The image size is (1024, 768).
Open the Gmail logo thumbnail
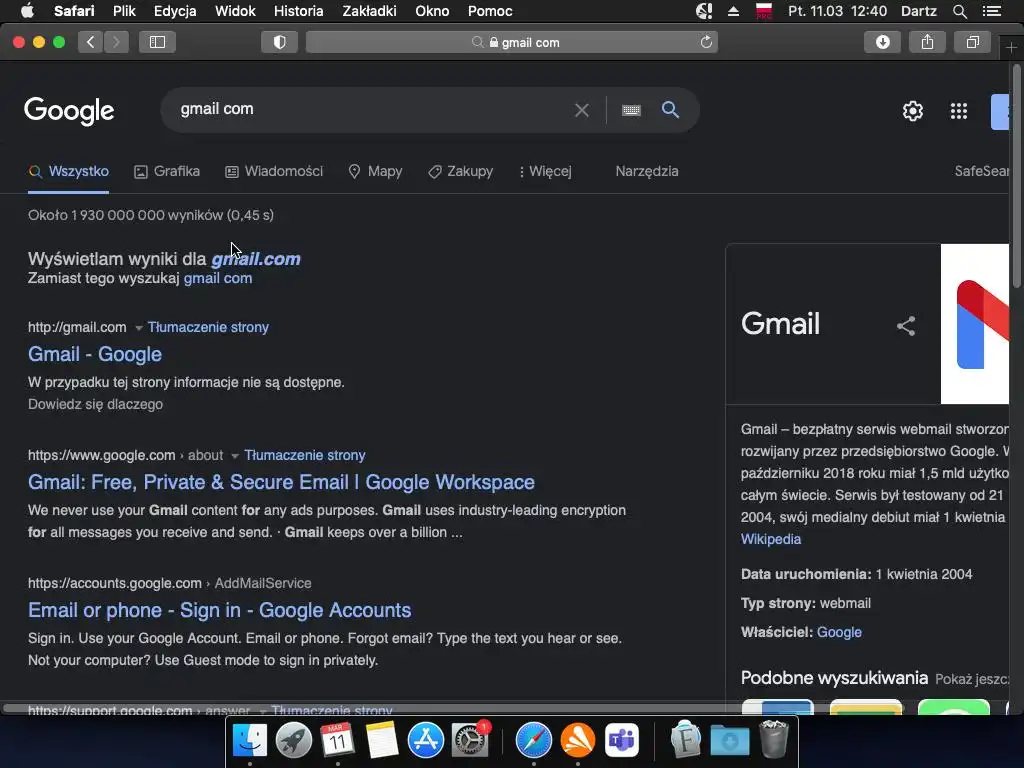[x=975, y=324]
